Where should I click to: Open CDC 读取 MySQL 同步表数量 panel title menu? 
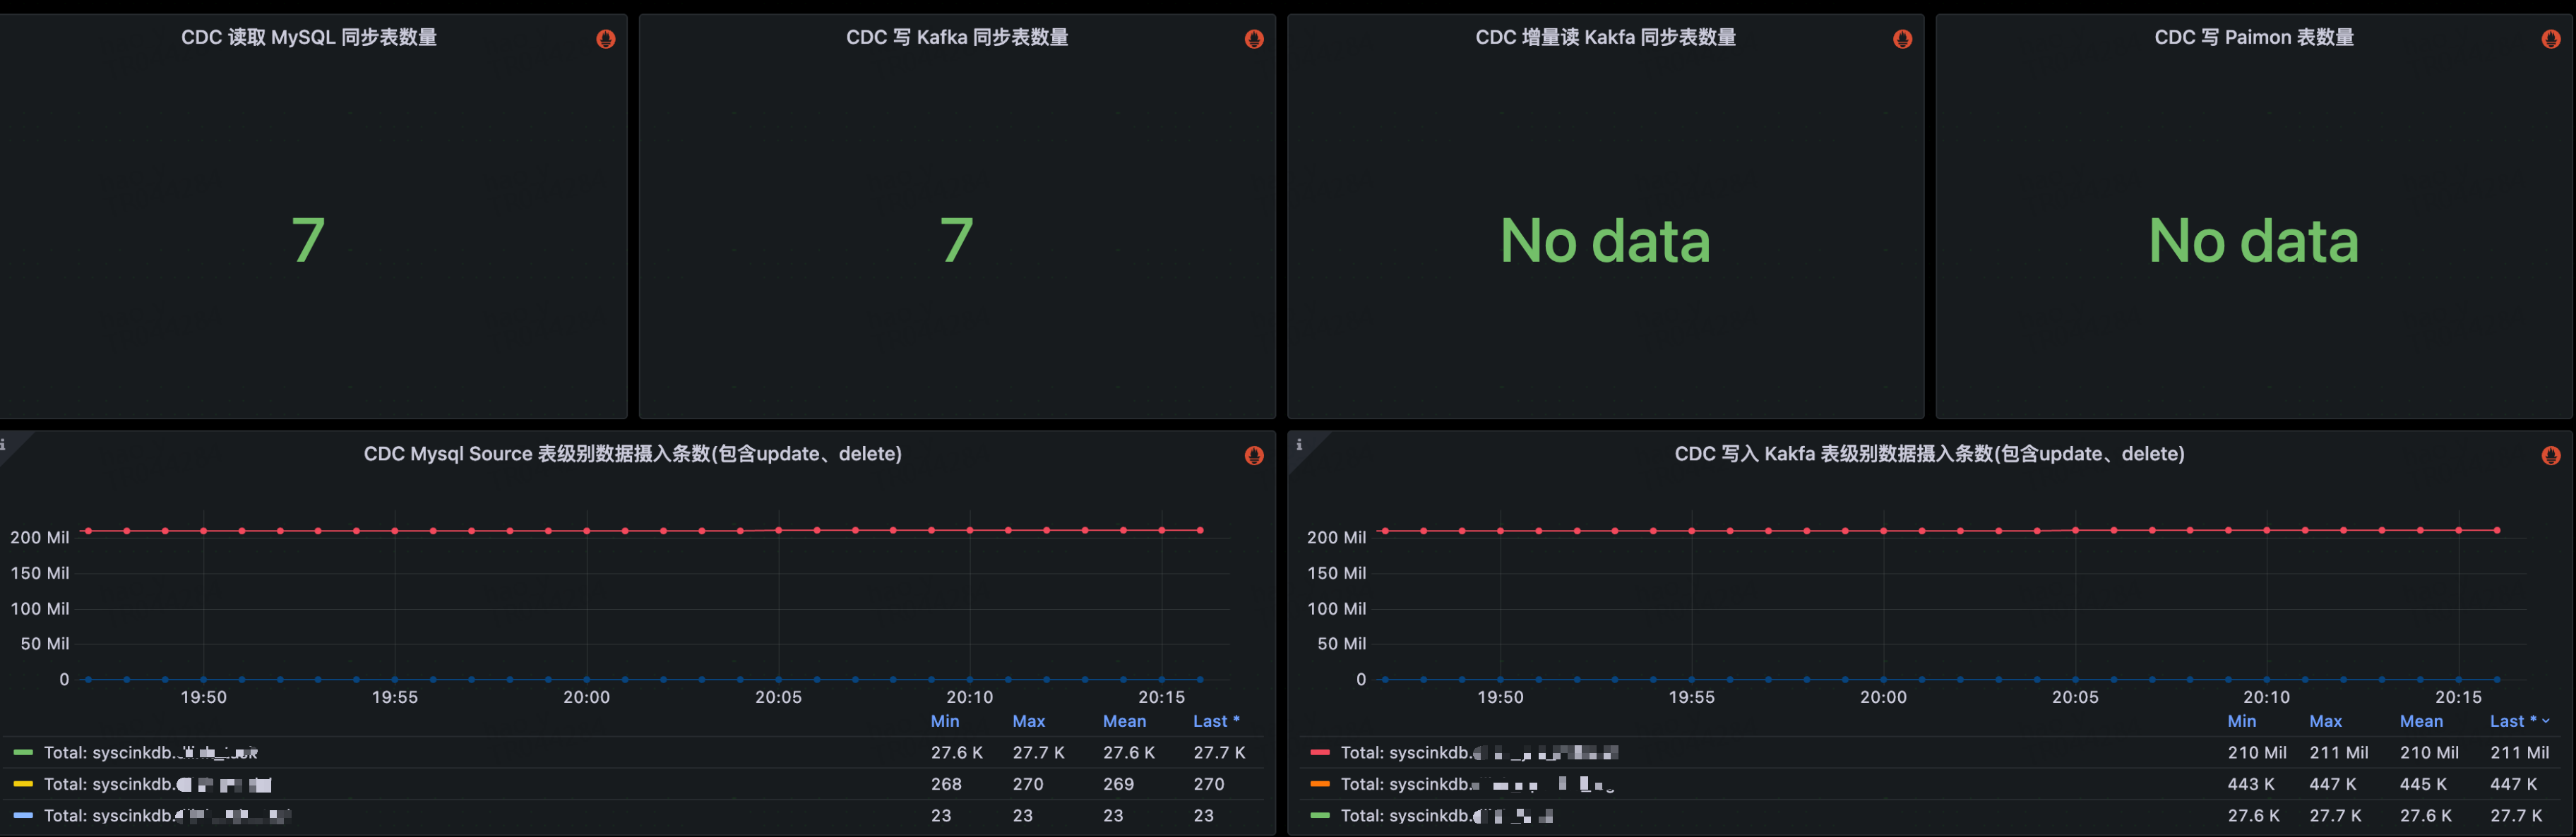pyautogui.click(x=308, y=37)
